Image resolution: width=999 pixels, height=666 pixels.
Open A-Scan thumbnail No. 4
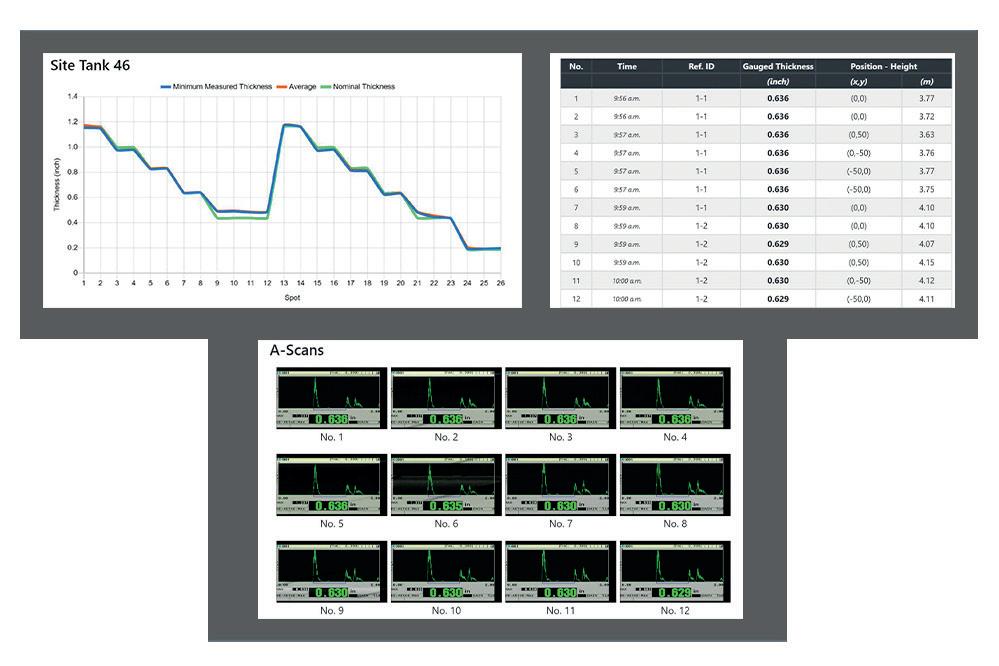[675, 398]
